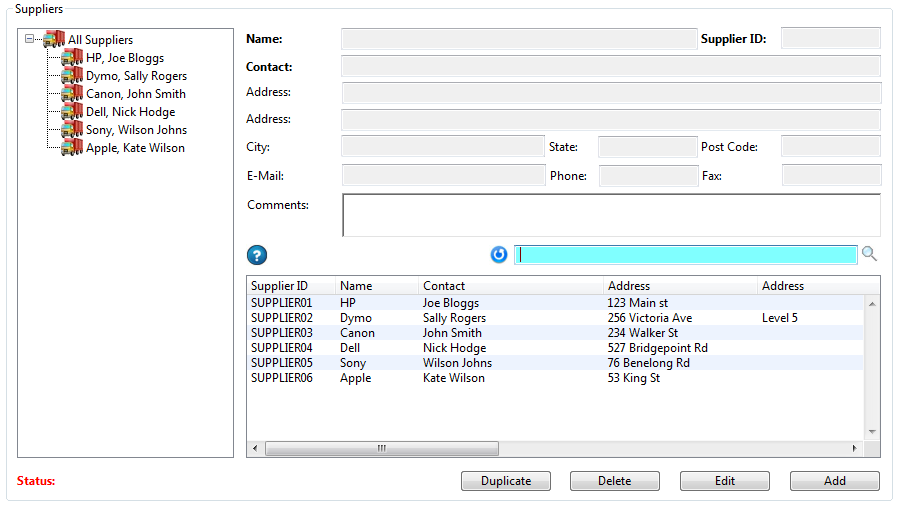
Task: Click the truck icon for HP, Joe Bloggs
Action: (72, 58)
